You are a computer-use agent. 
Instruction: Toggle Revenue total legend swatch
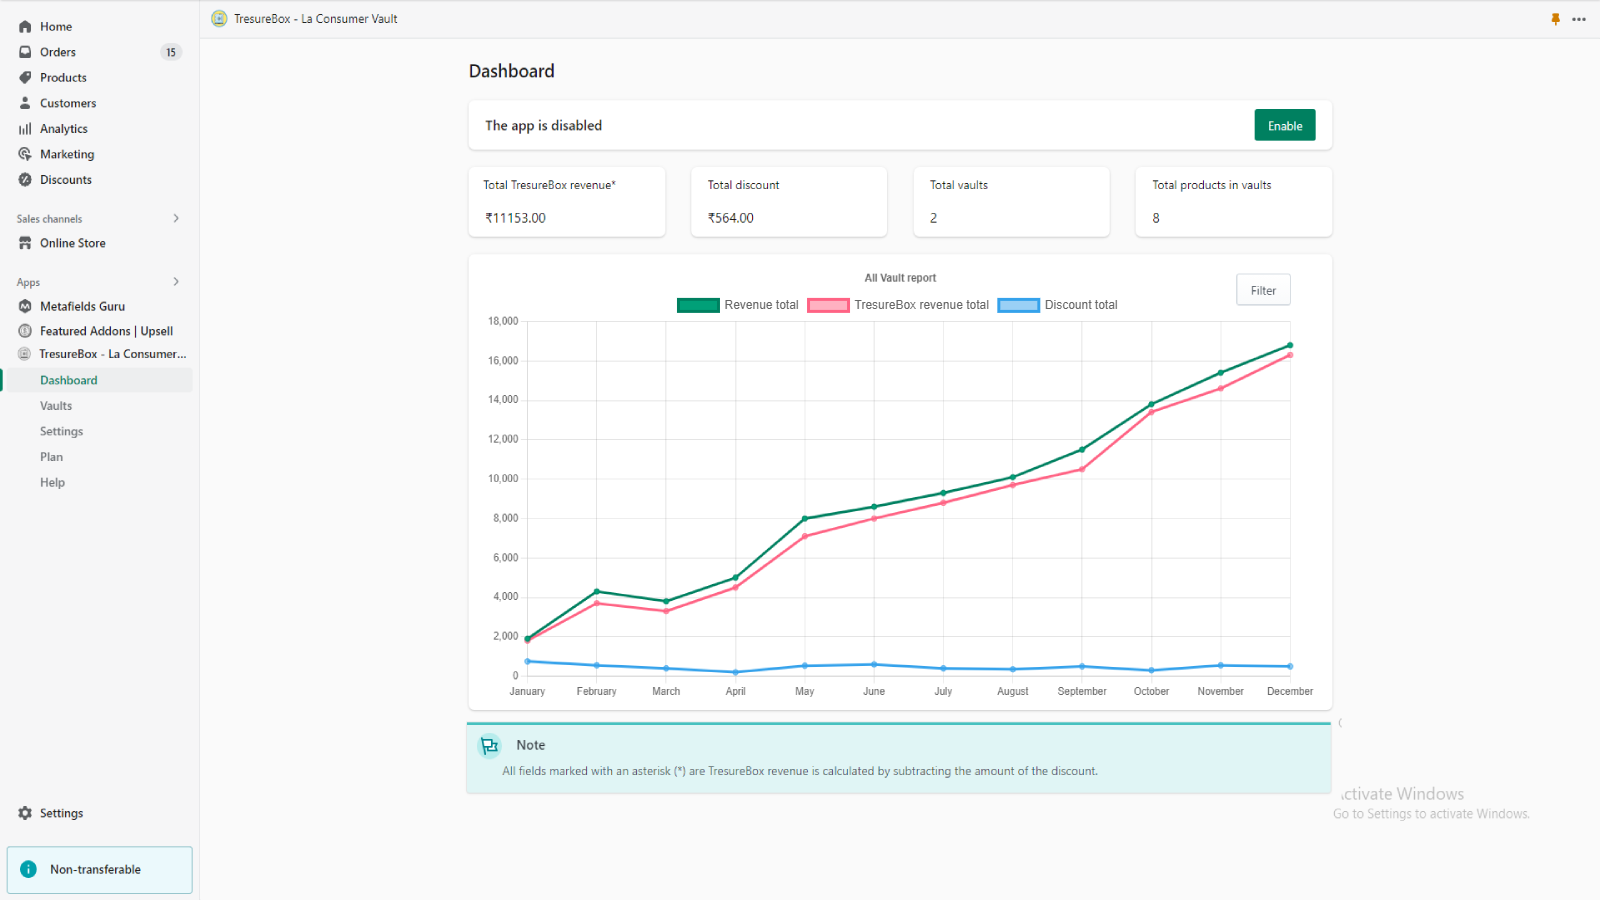(x=698, y=305)
